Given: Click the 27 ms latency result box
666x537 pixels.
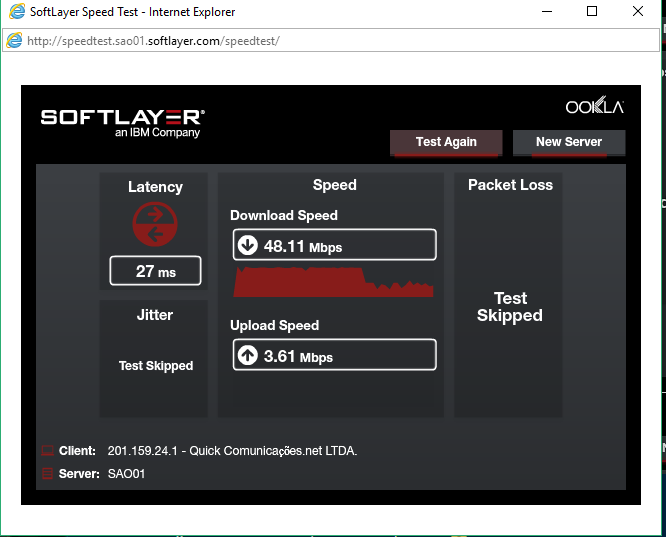Looking at the screenshot, I should (155, 271).
